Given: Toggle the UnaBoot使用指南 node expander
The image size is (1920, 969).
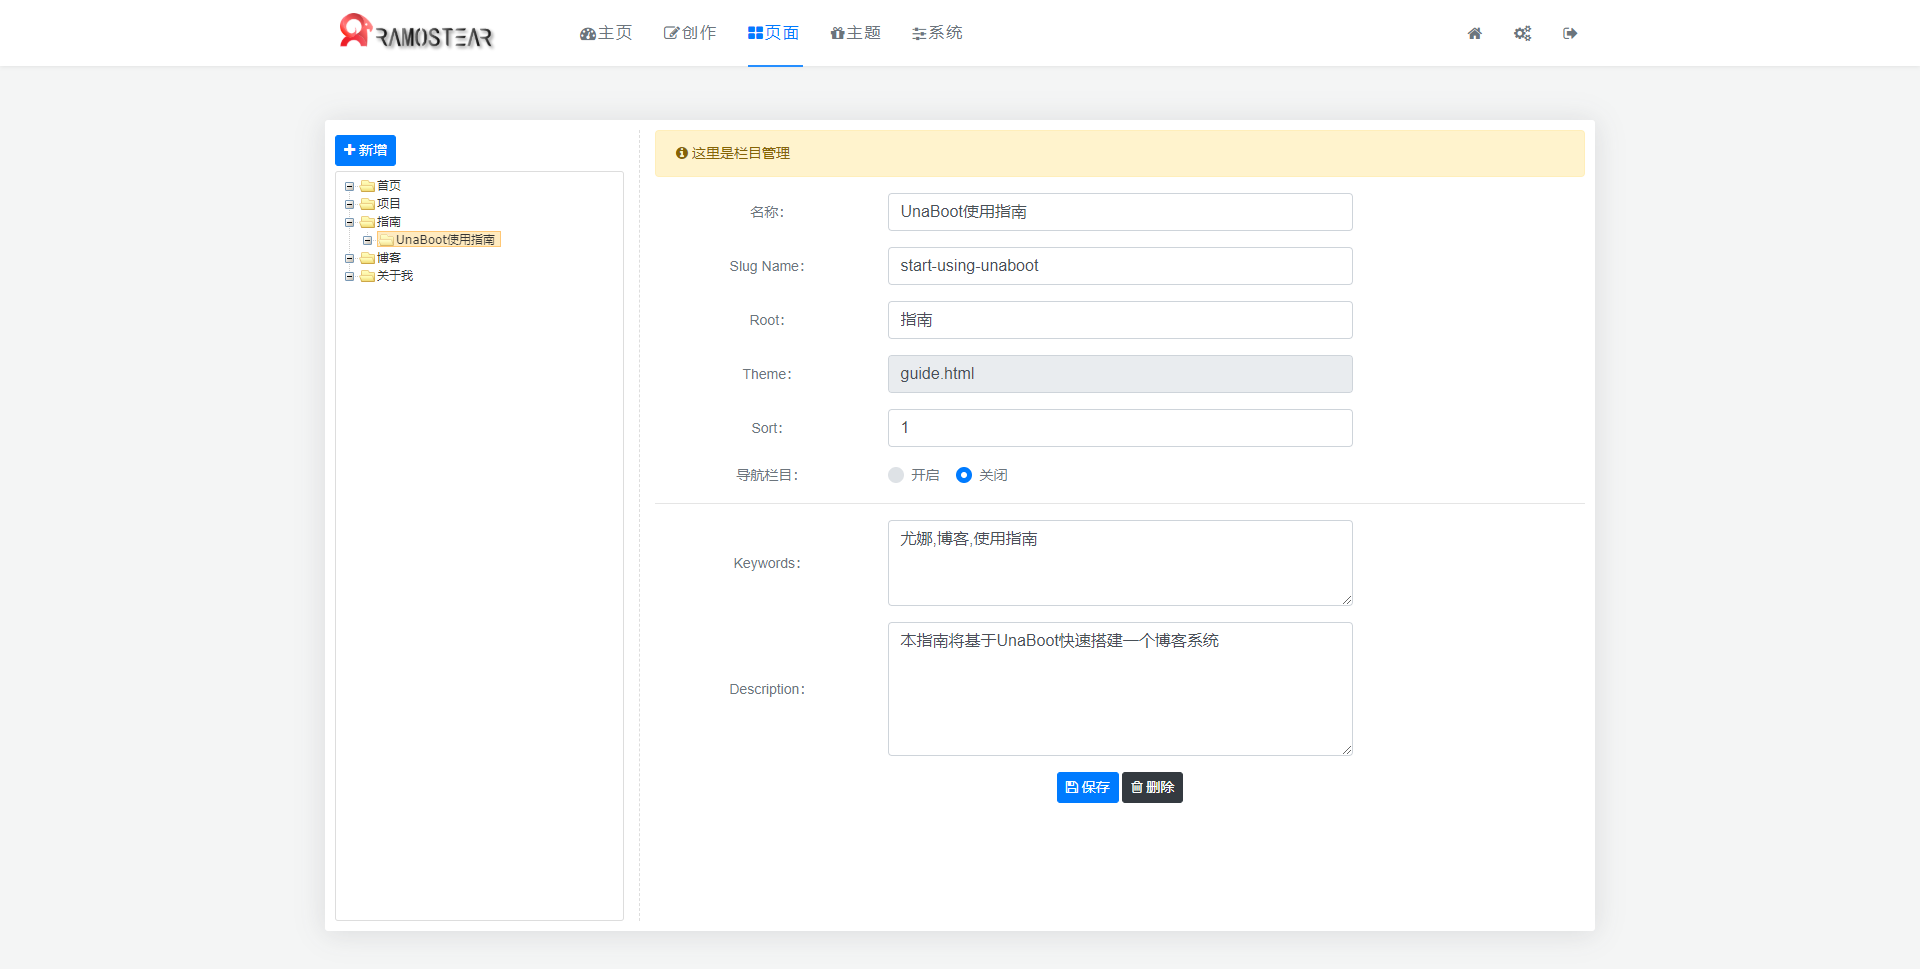Looking at the screenshot, I should 368,240.
